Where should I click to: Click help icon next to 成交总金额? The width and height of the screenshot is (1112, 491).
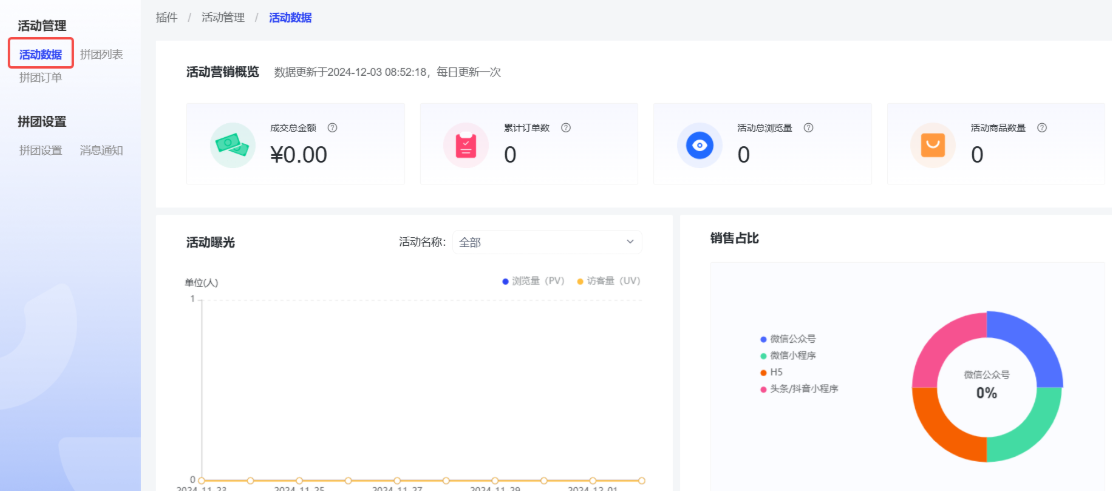(332, 128)
